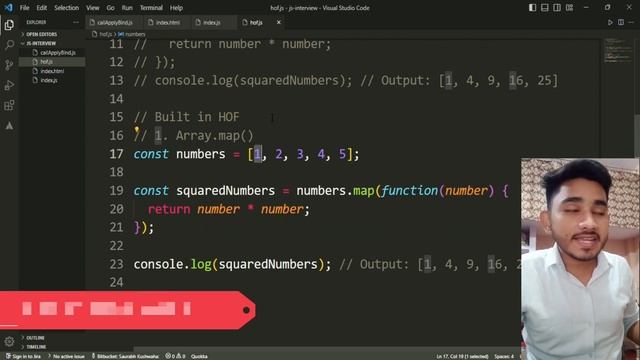Click the Run Code play icon
This screenshot has height=360, width=640.
610,22
